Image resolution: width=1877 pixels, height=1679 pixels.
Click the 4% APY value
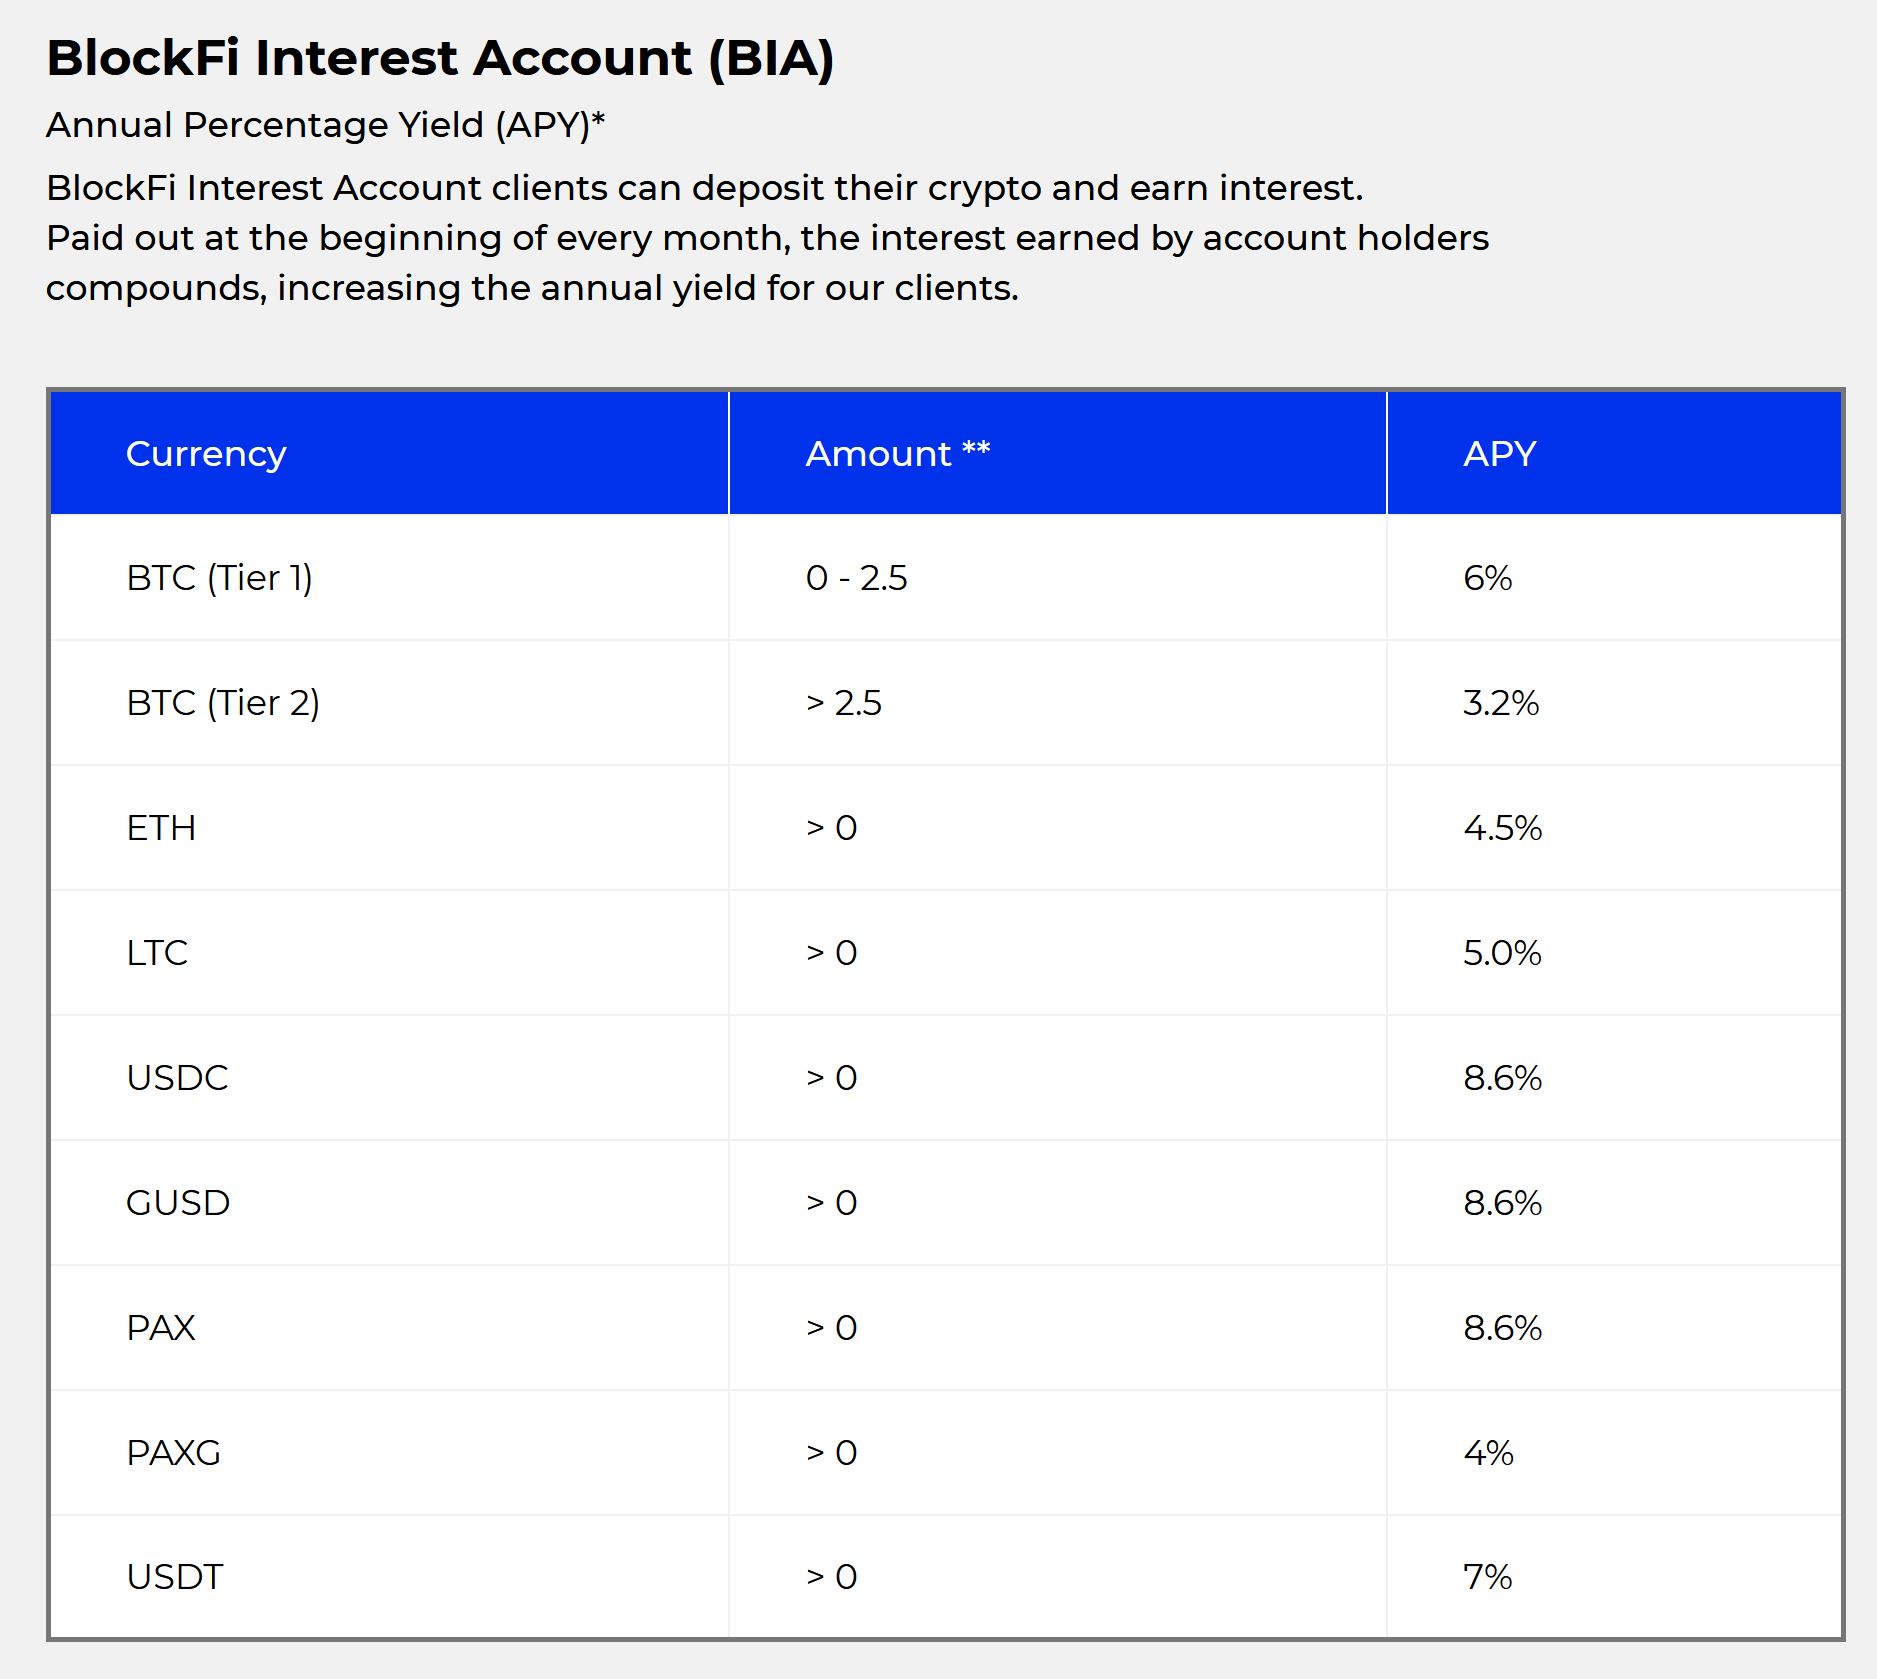coord(1488,1453)
